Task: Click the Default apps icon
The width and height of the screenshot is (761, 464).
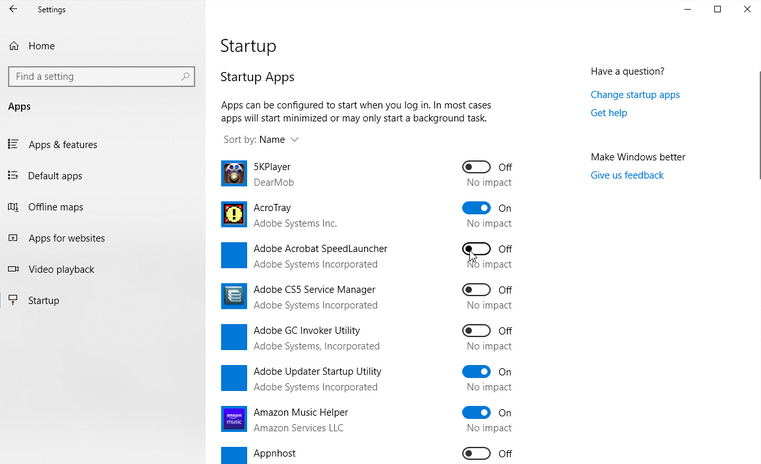Action: [x=13, y=175]
